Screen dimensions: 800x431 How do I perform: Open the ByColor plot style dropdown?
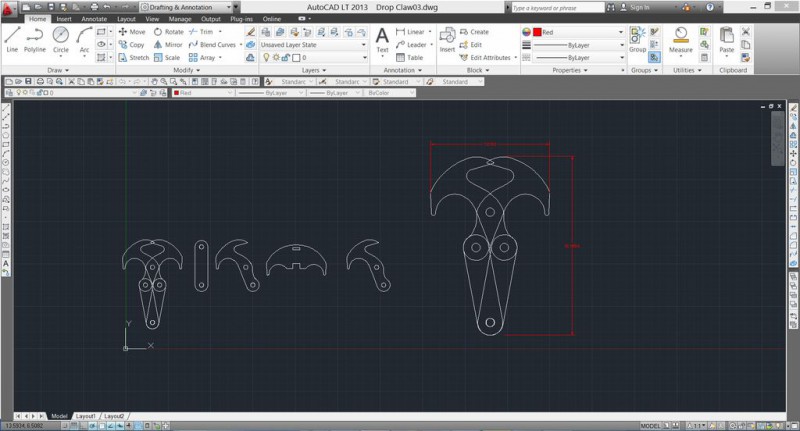click(390, 93)
